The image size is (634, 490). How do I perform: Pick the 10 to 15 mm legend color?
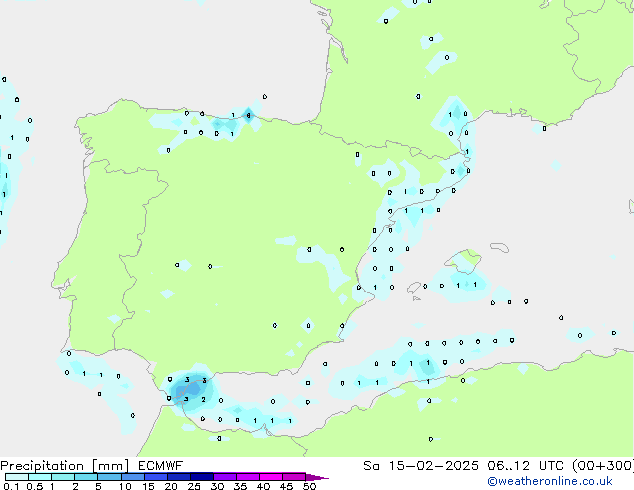tap(133, 477)
